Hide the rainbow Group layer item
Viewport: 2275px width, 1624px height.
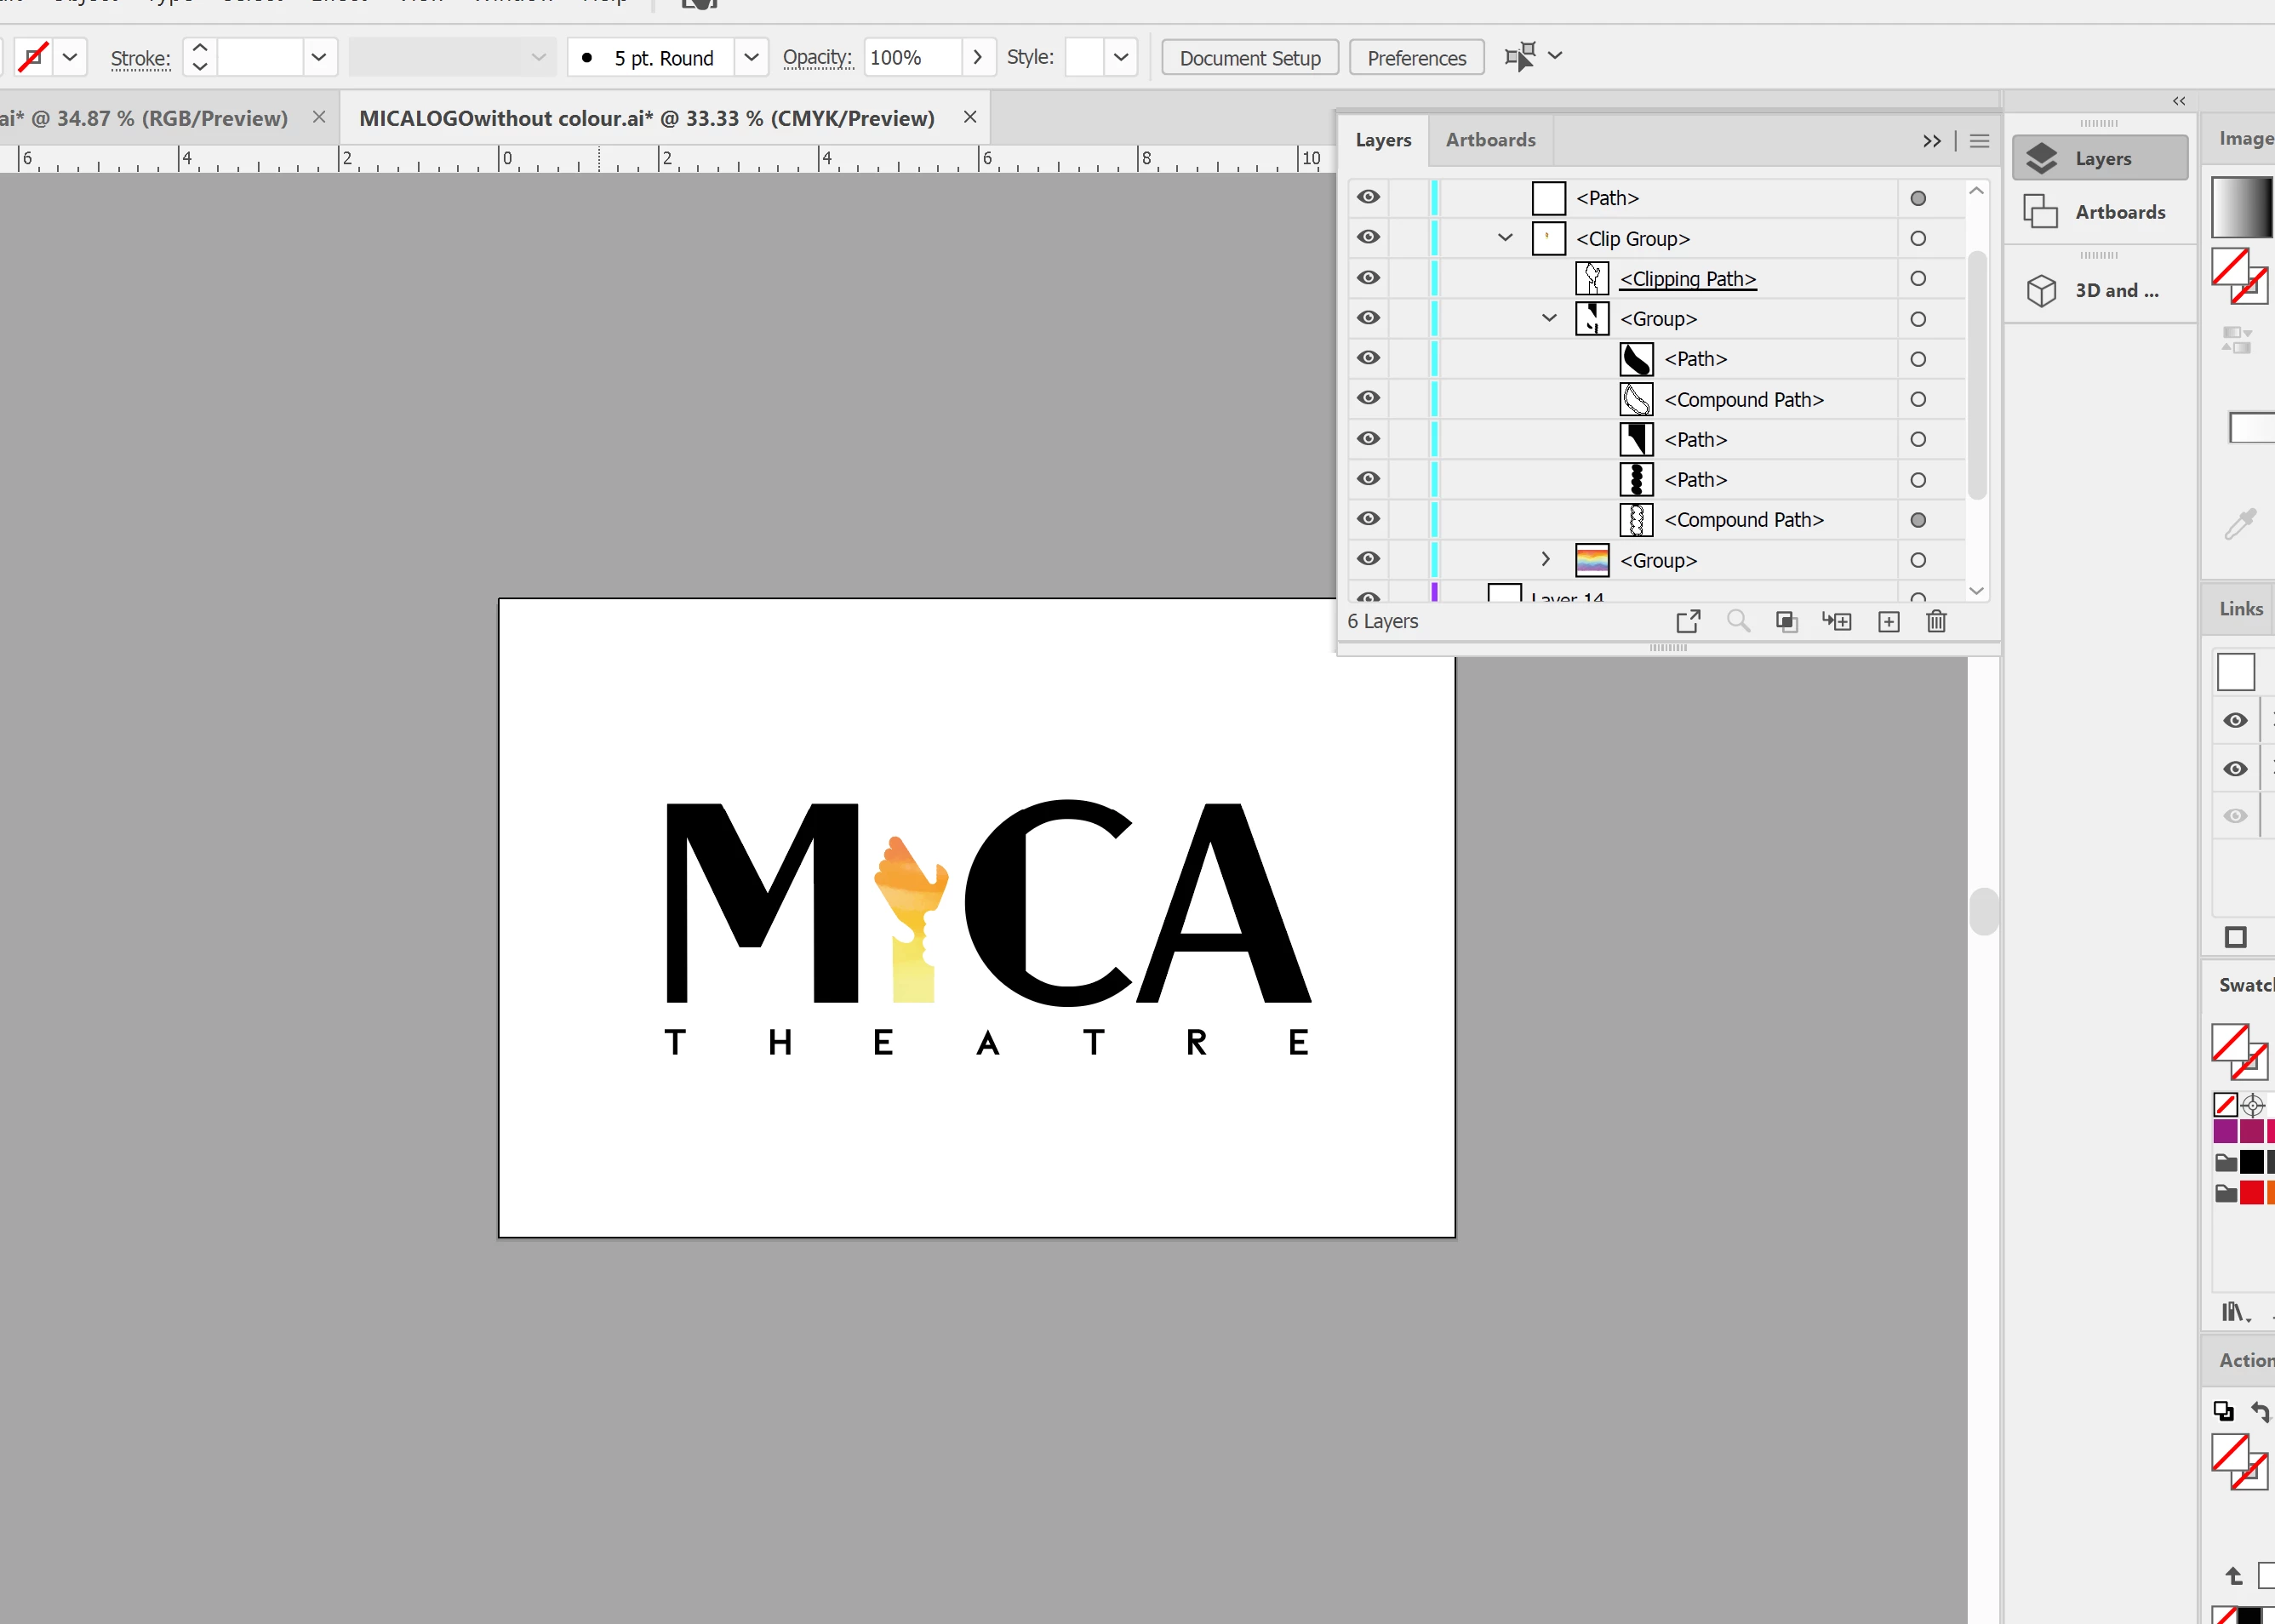click(x=1368, y=559)
